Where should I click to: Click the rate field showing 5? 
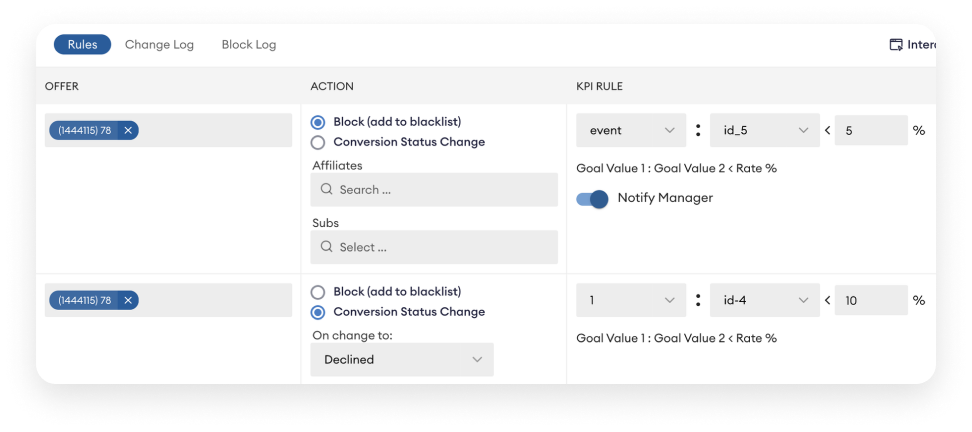pos(870,130)
